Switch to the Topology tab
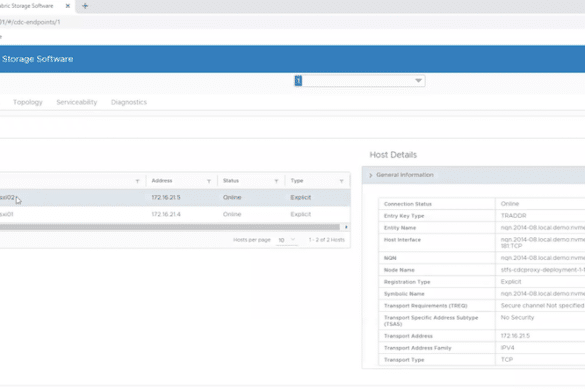 (28, 102)
